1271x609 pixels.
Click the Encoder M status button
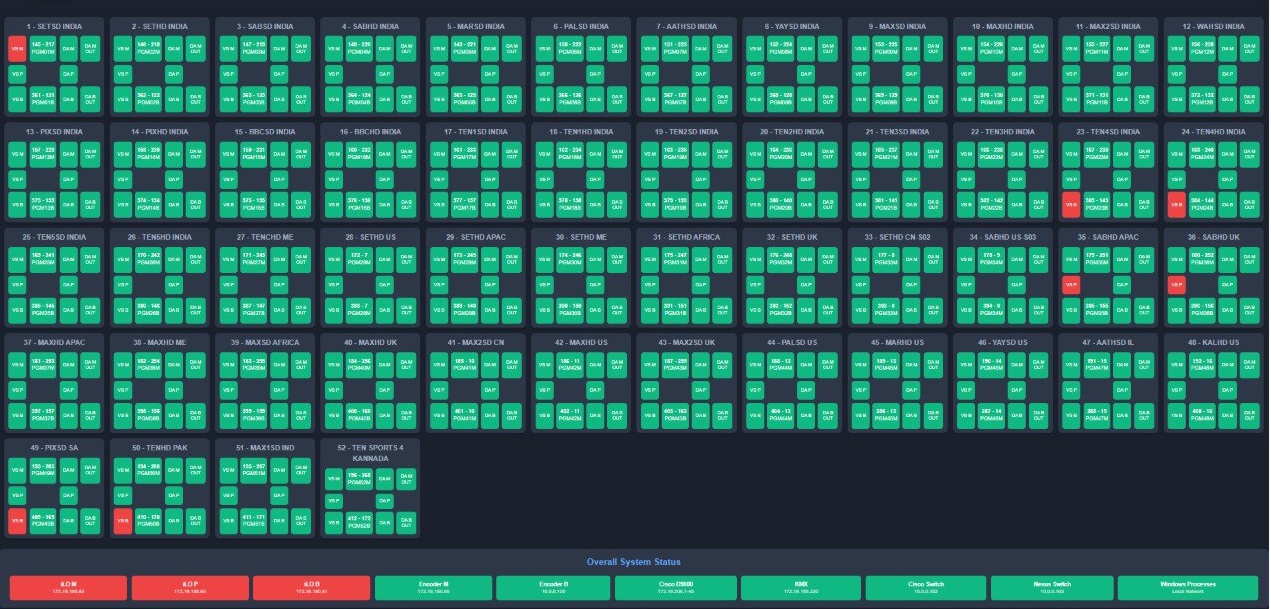[x=432, y=586]
